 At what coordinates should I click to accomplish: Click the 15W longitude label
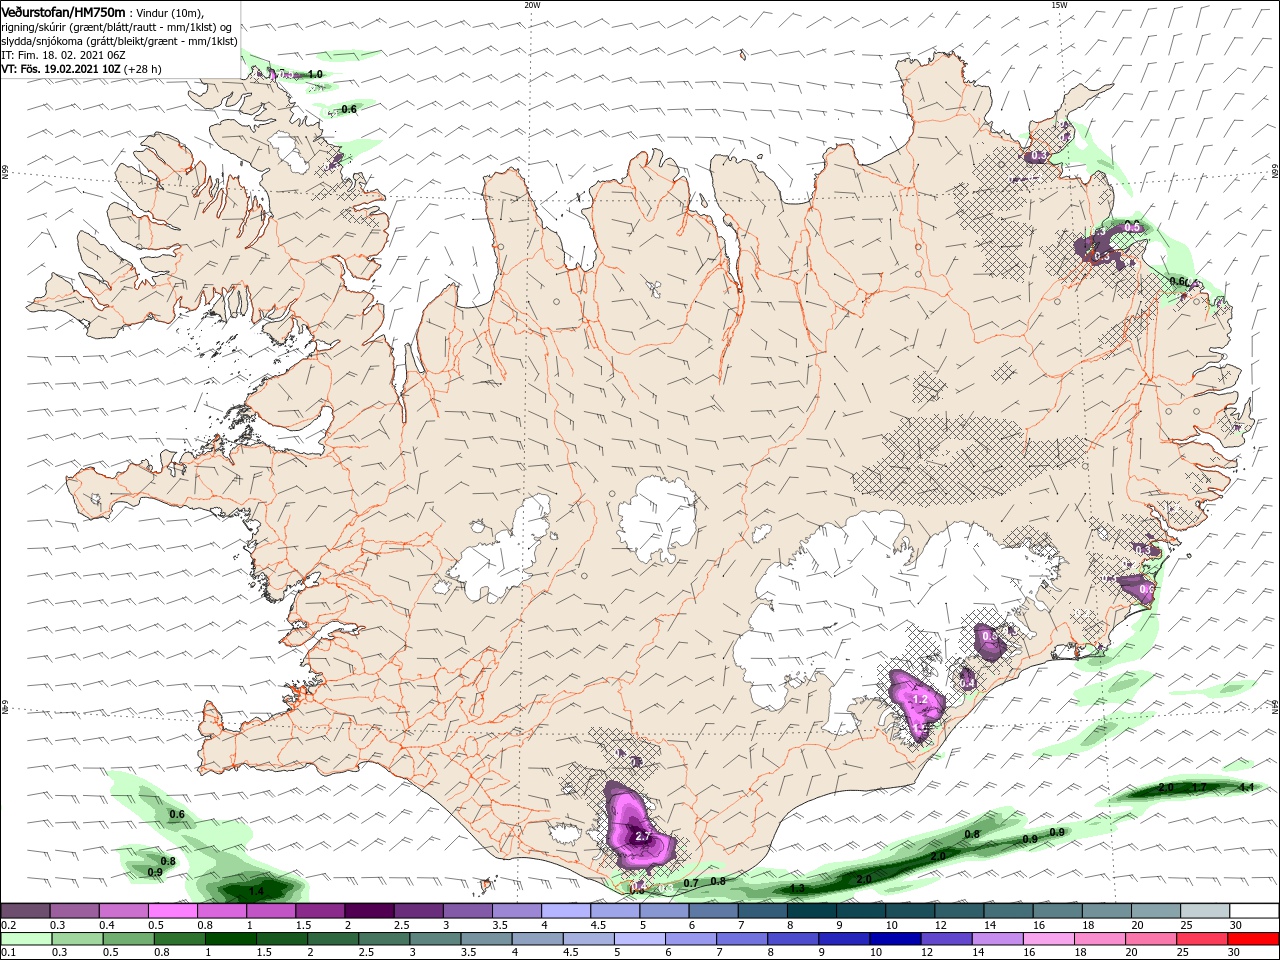click(1059, 5)
